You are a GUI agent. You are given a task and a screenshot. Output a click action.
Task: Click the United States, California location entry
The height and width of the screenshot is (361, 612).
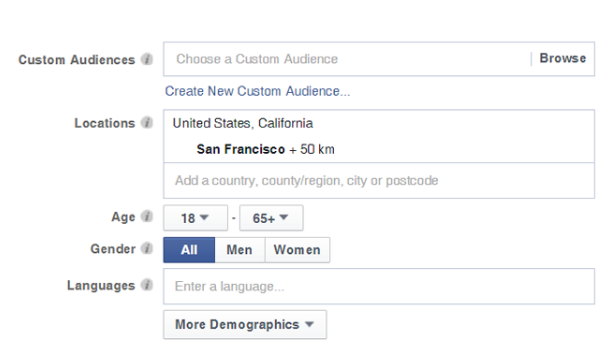point(243,123)
